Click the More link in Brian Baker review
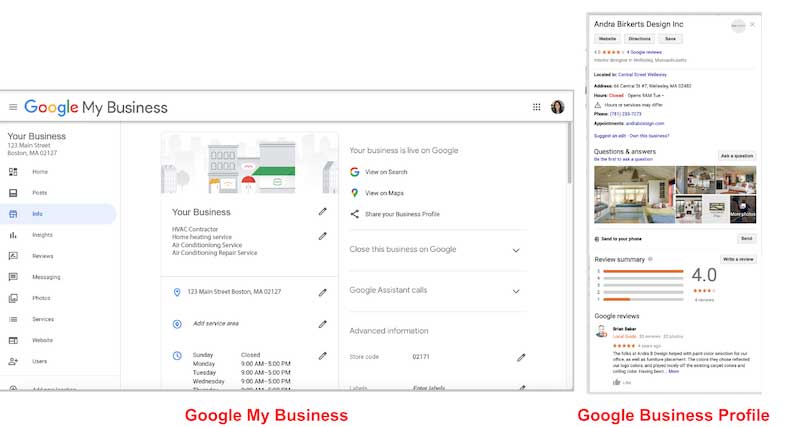787x427 pixels. [x=674, y=371]
